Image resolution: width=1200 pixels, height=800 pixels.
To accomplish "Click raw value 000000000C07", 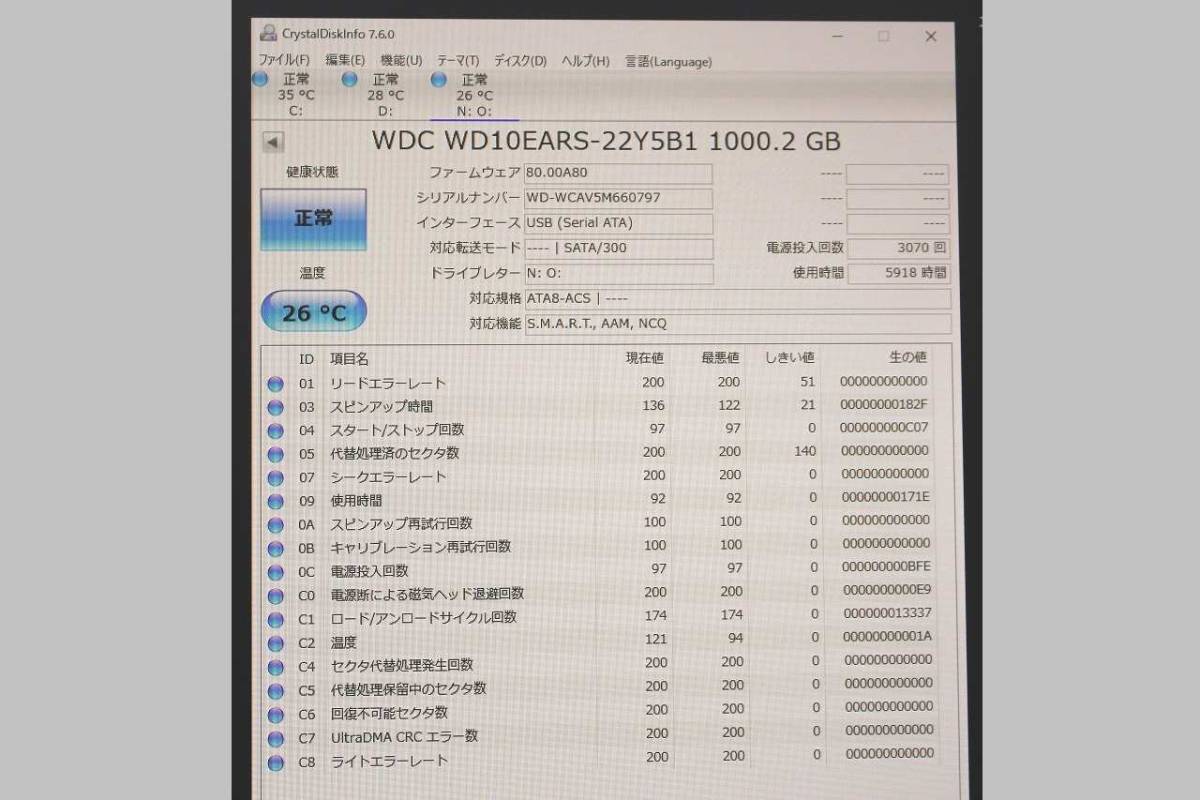I will pos(884,428).
